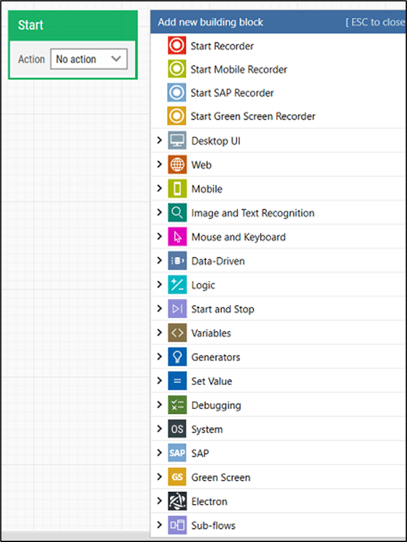The height and width of the screenshot is (542, 407).
Task: Expand the Mobile category chevron
Action: click(x=159, y=188)
